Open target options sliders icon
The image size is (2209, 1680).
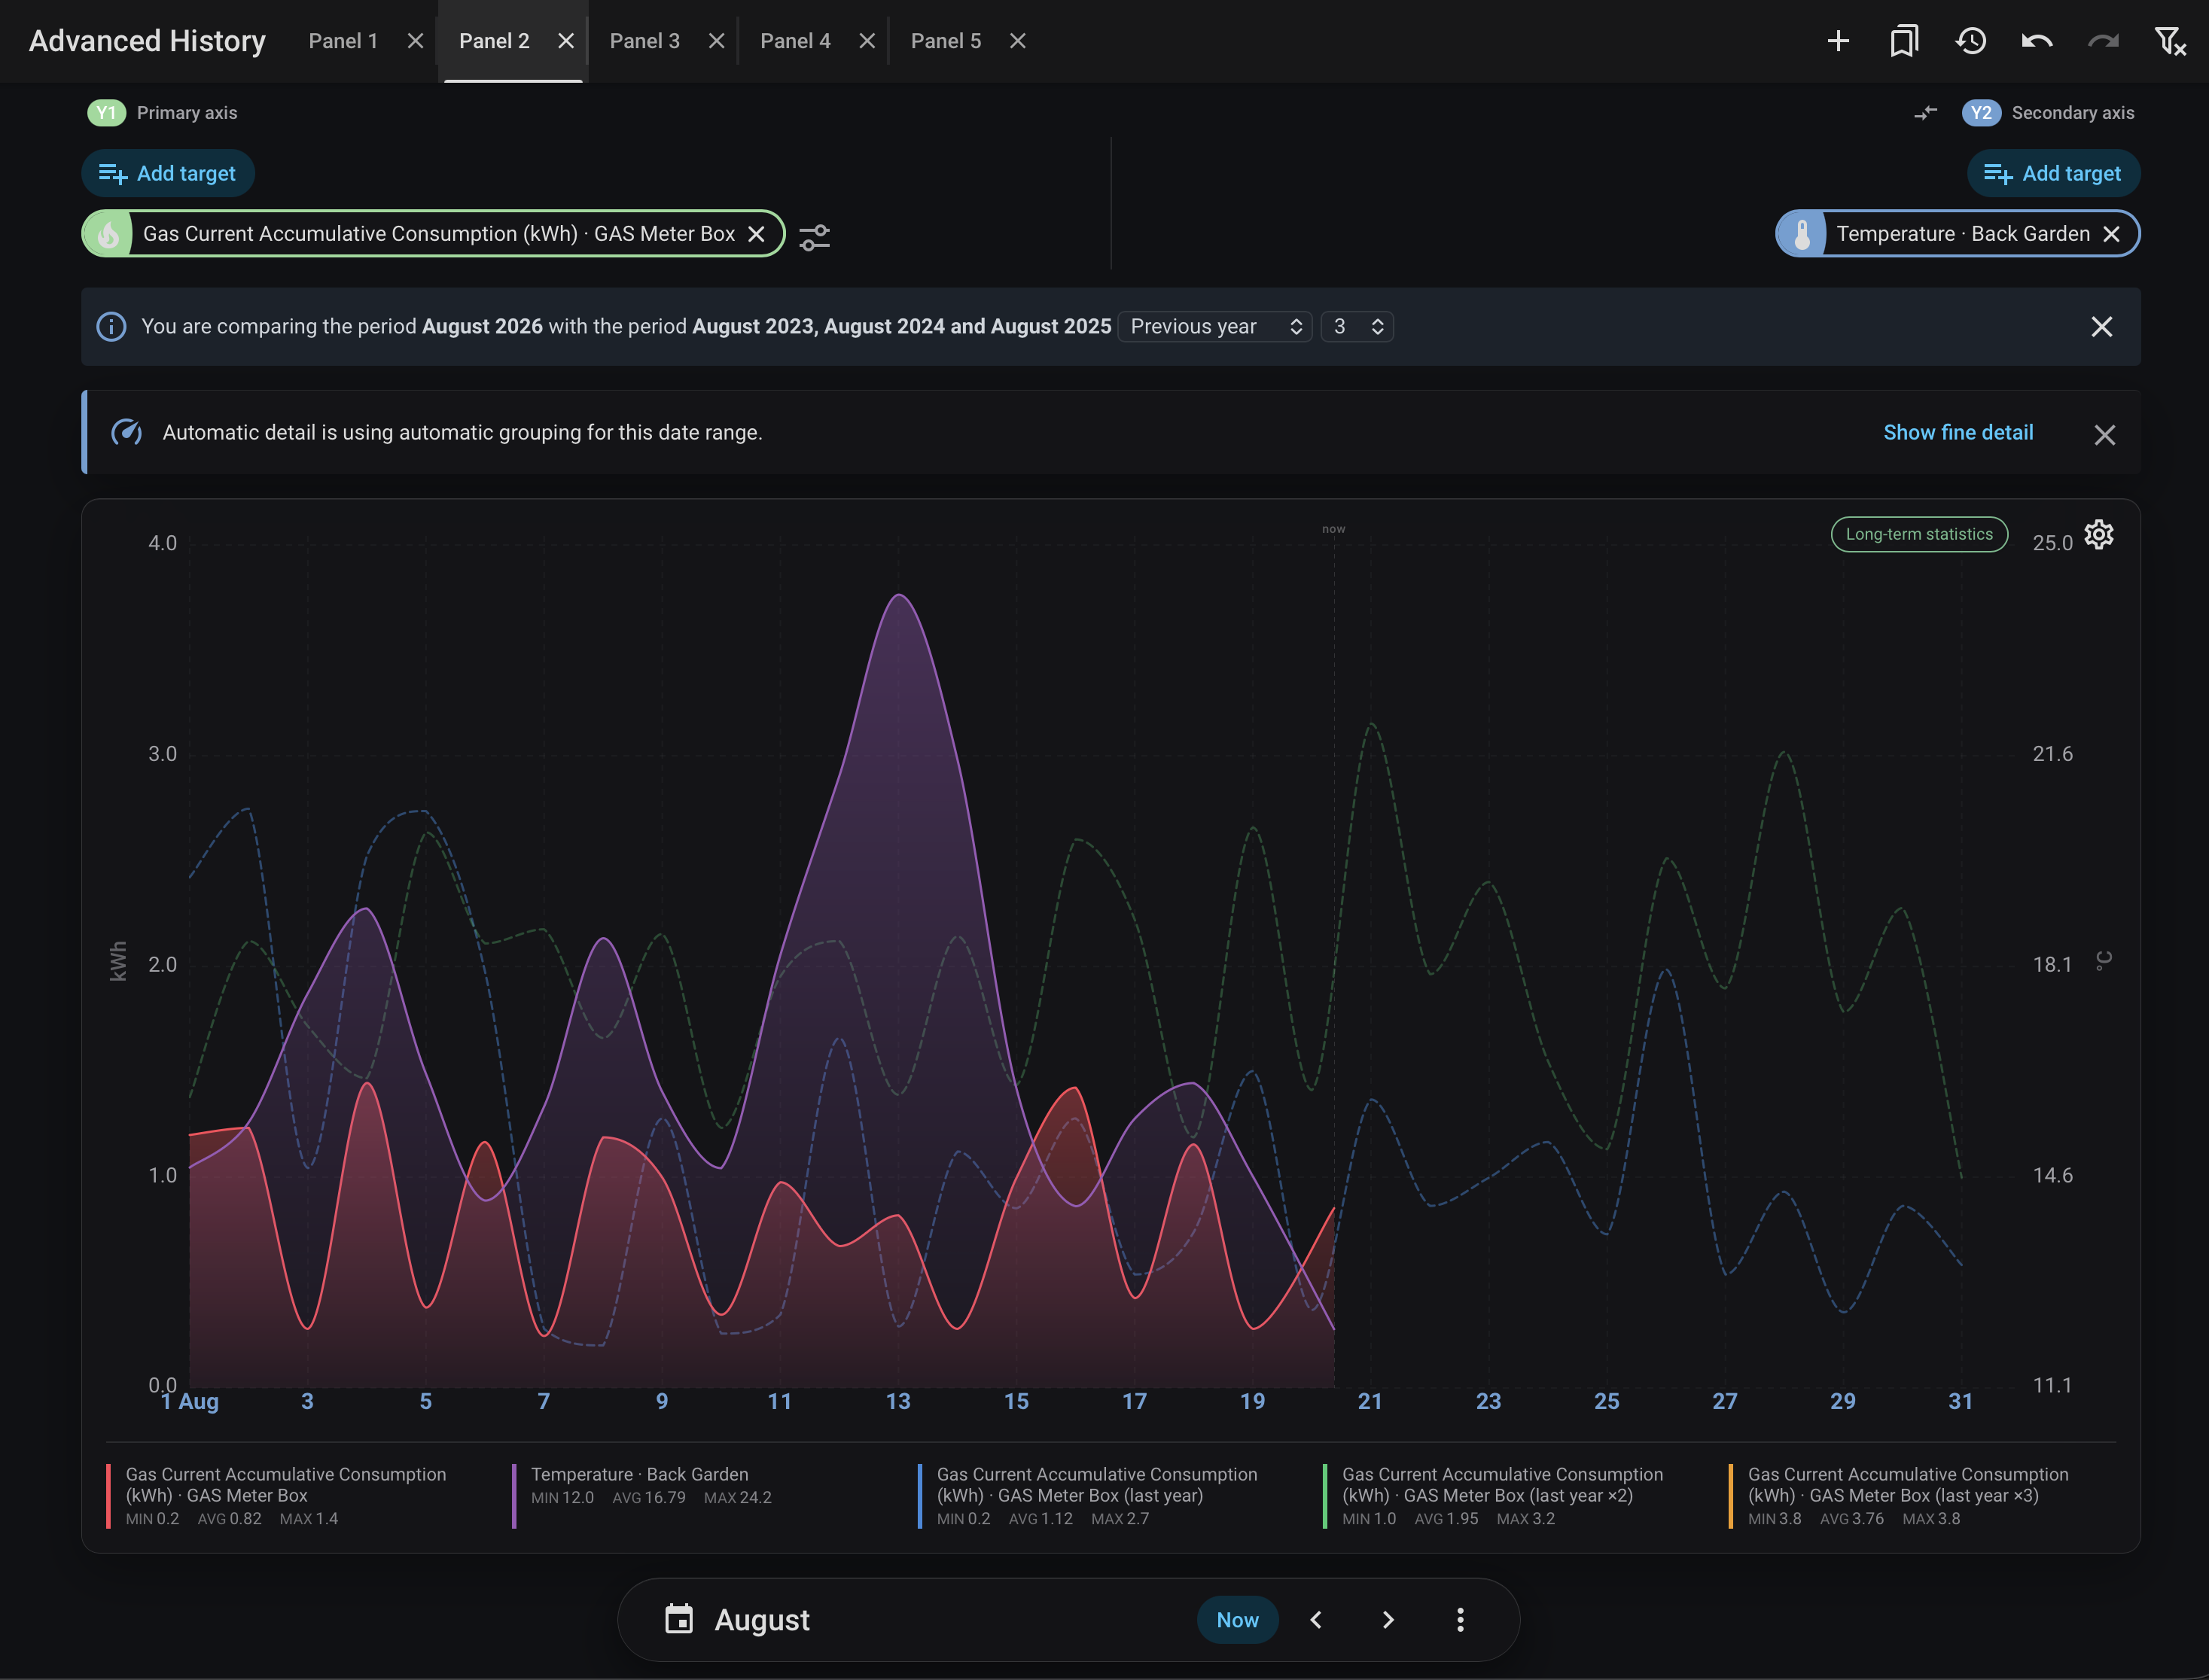point(815,237)
